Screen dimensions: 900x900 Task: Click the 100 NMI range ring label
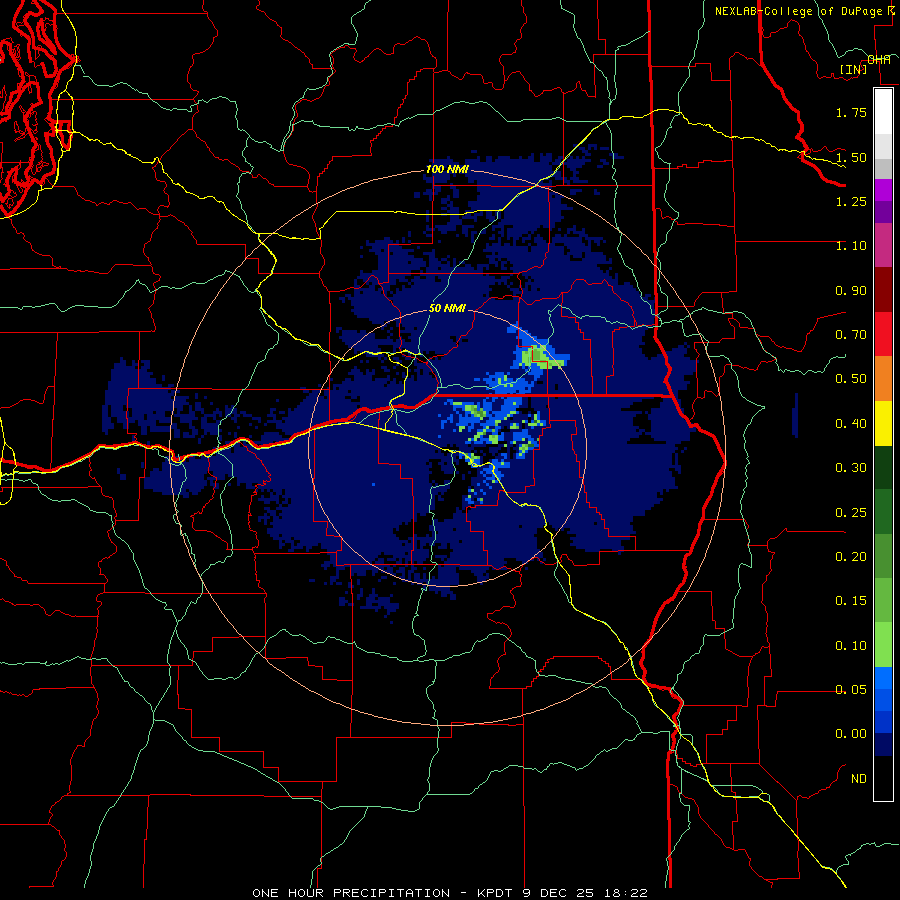pos(447,170)
